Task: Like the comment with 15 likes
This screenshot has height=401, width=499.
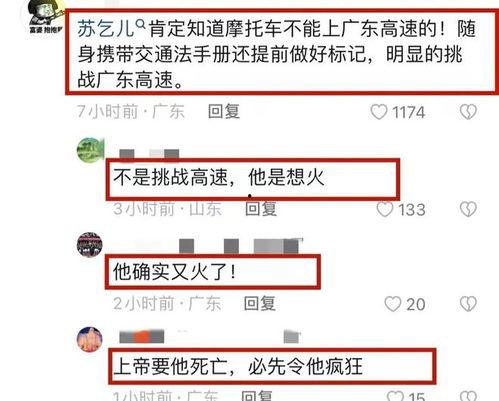Action: [x=395, y=396]
